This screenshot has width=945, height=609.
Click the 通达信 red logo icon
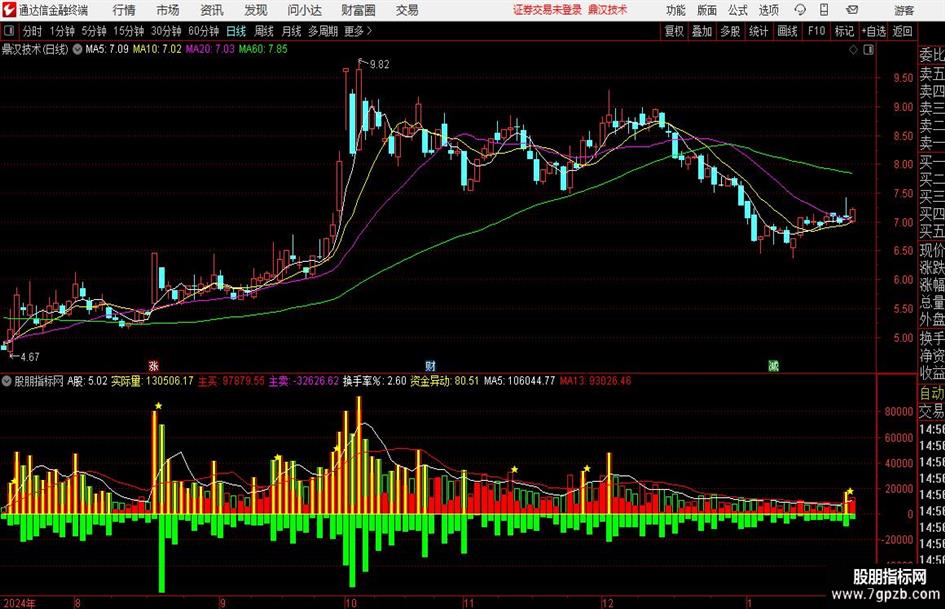click(x=9, y=10)
